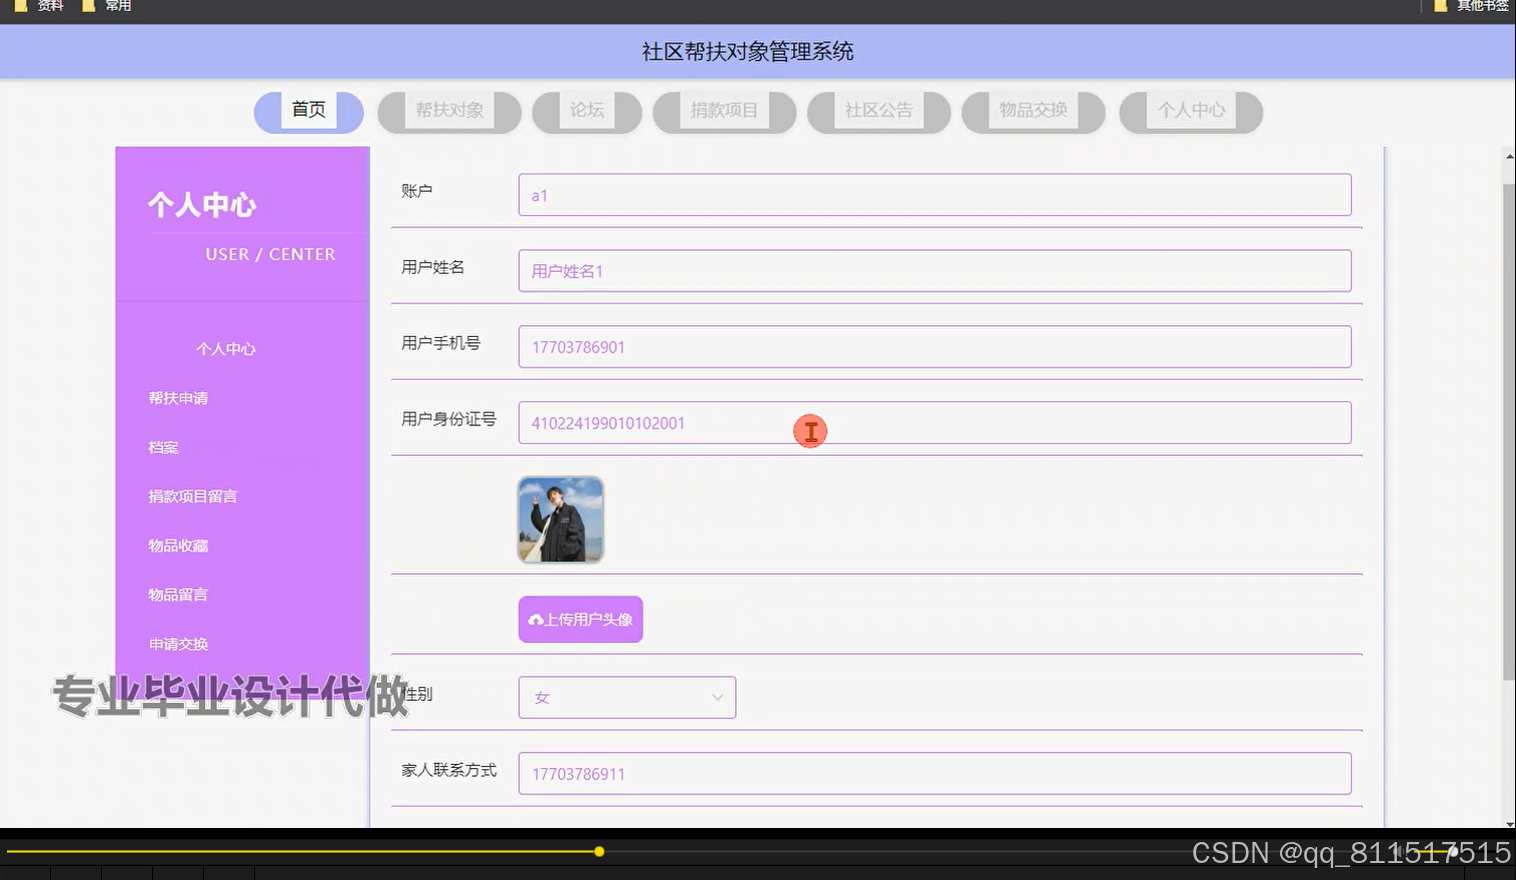Open 捐款项目留言 in the sidebar

(192, 496)
